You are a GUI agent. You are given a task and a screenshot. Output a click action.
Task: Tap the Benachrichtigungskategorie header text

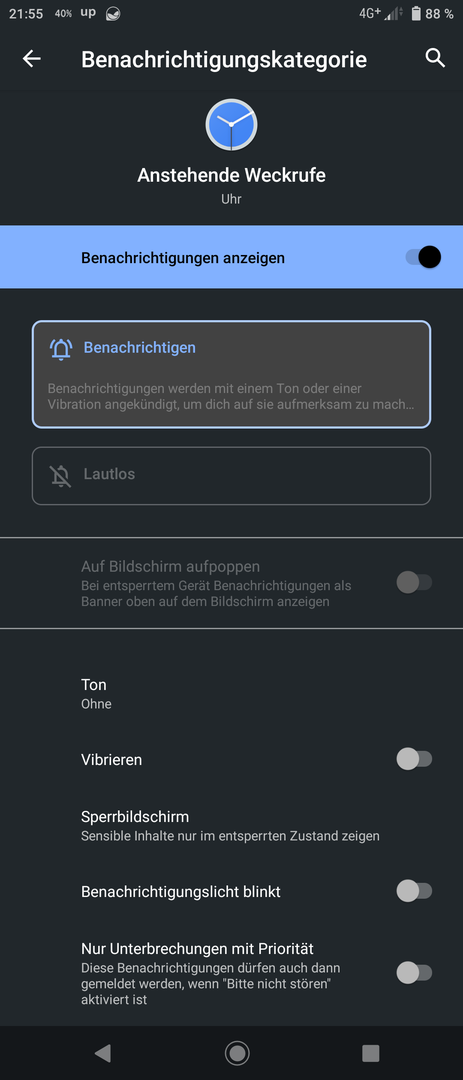(224, 59)
